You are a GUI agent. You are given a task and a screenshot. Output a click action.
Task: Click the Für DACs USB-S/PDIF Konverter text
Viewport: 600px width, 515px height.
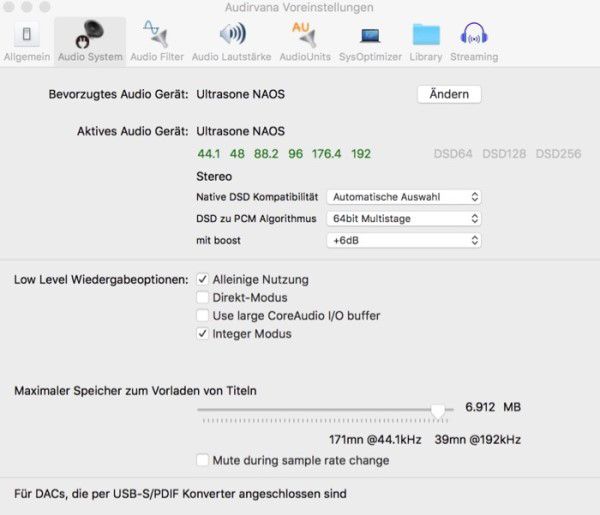coord(180,494)
